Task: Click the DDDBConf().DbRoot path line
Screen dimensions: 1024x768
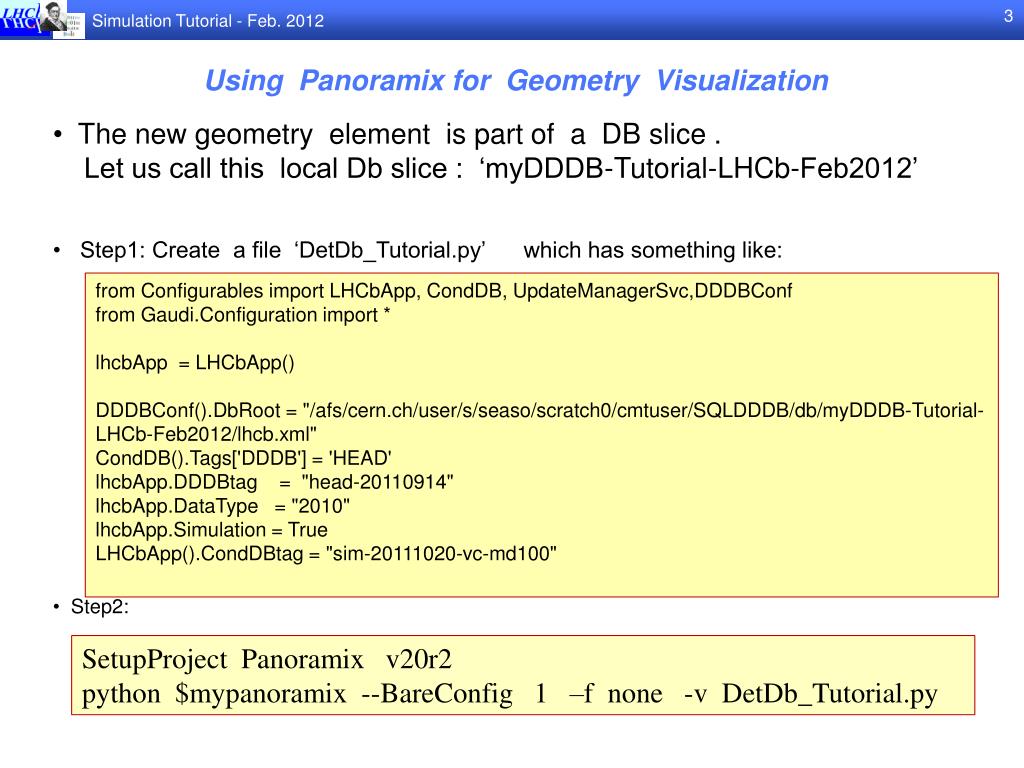Action: (539, 411)
